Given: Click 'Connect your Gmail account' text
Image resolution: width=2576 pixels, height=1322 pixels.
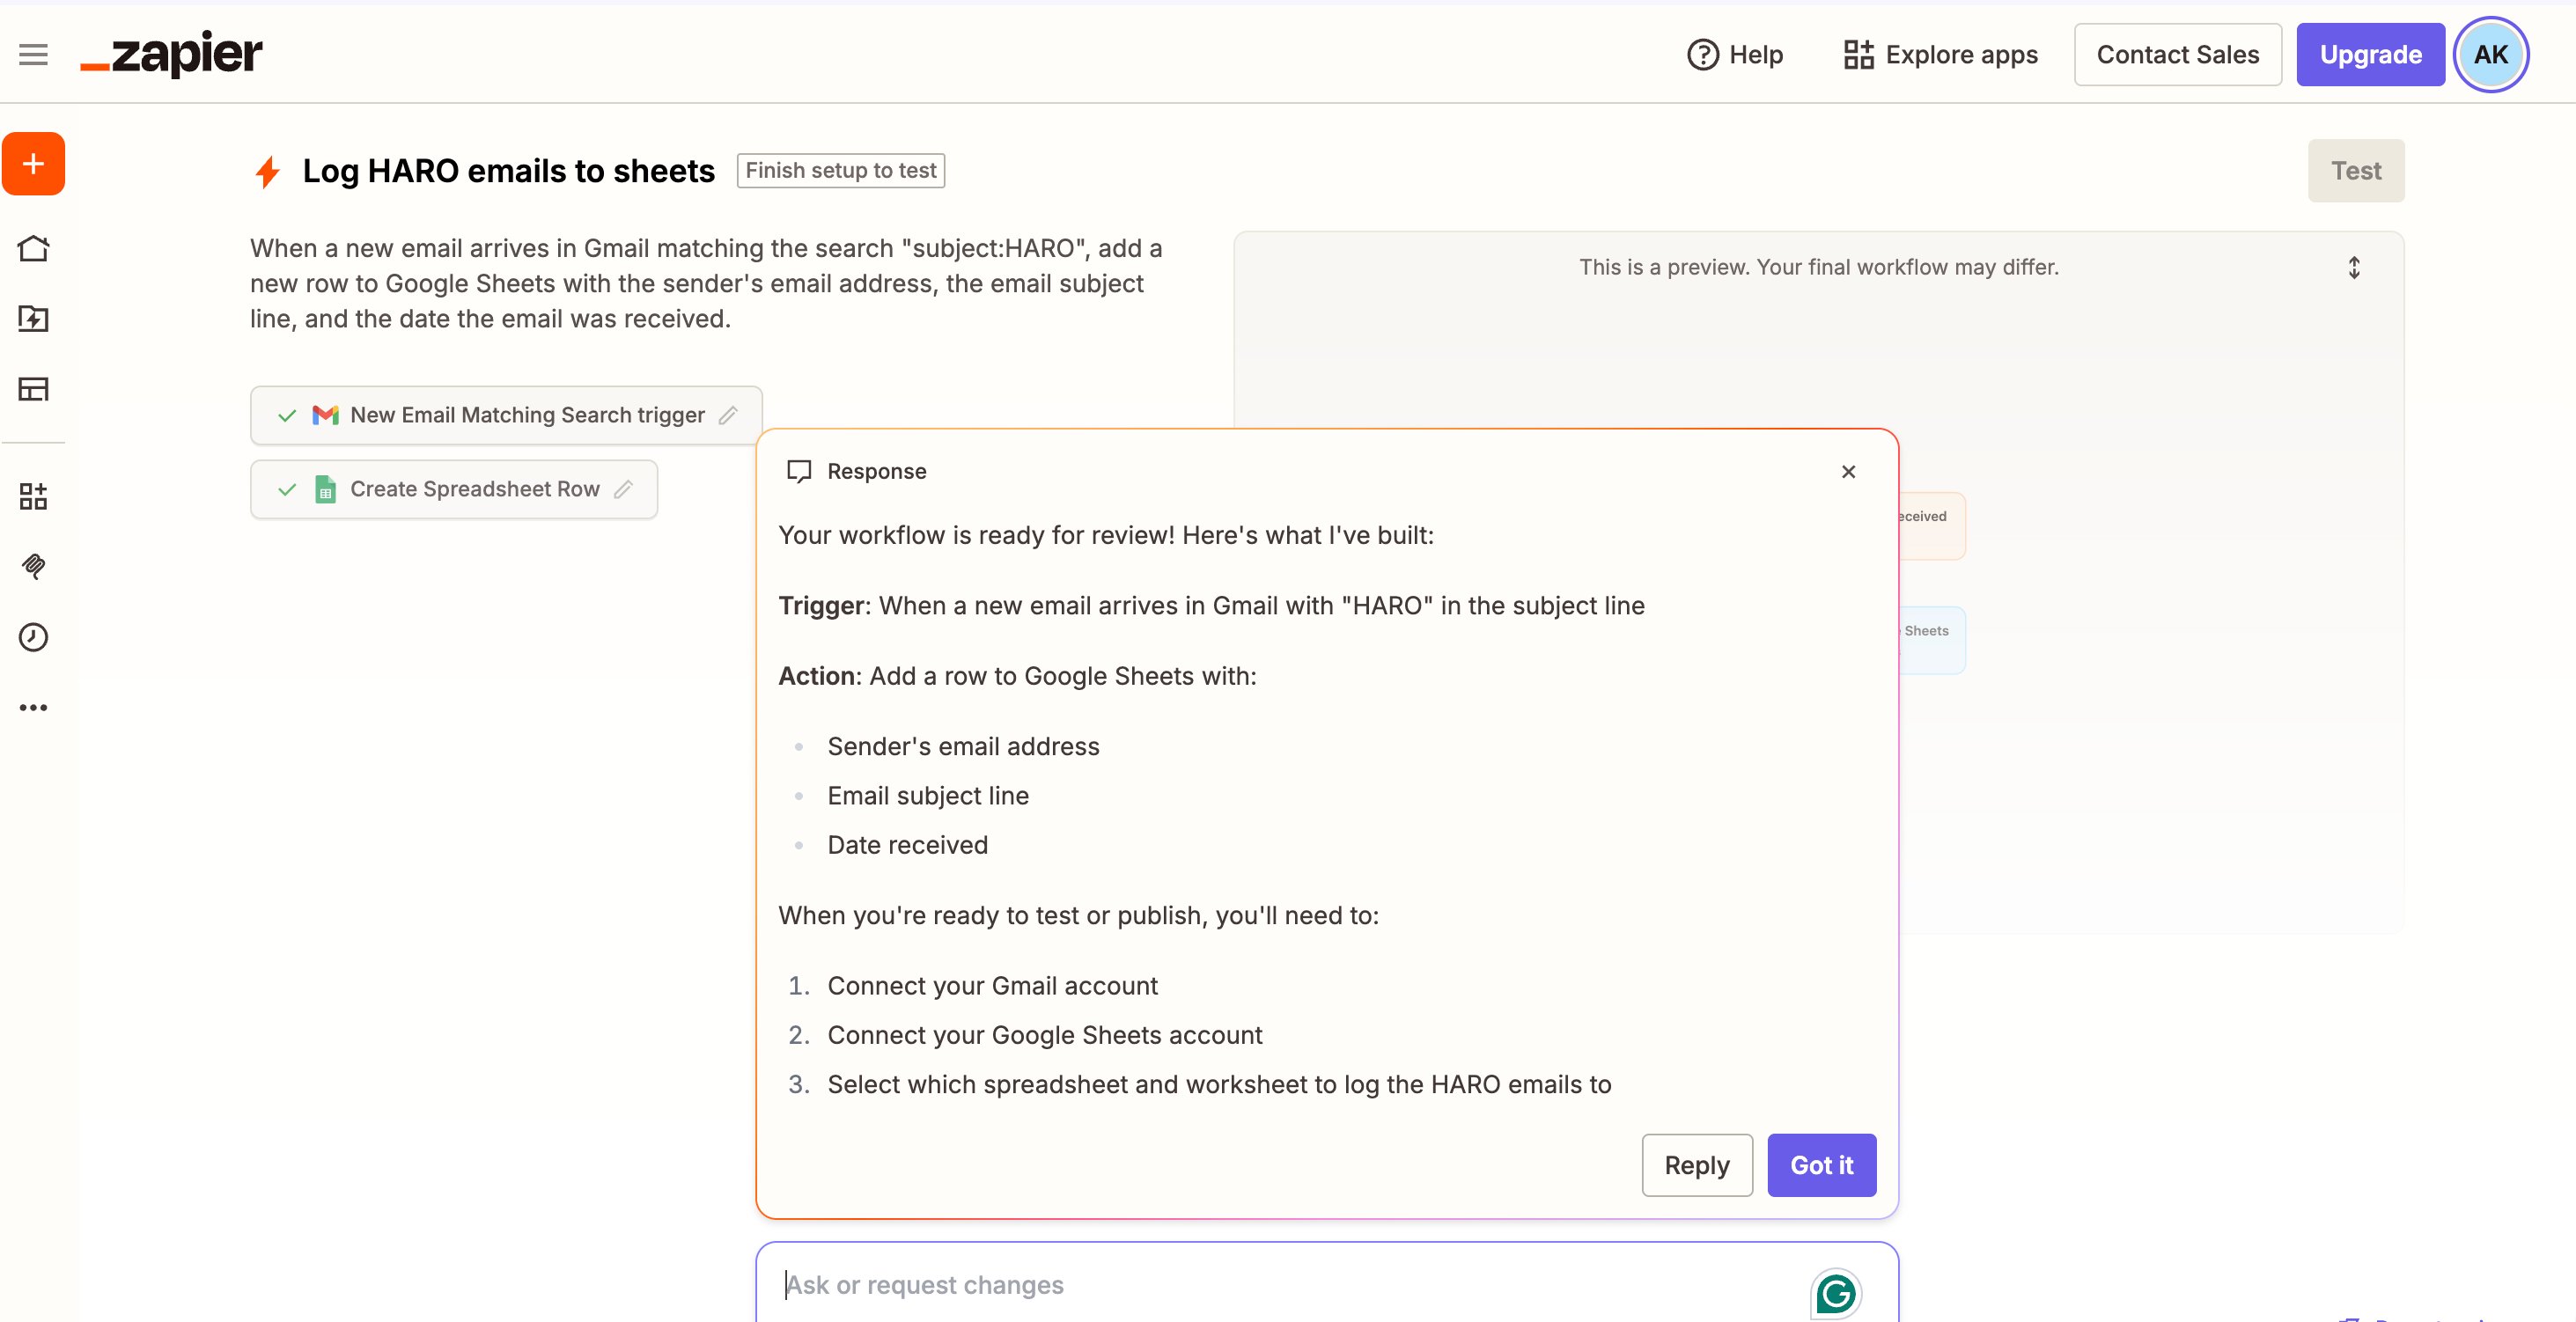Looking at the screenshot, I should pyautogui.click(x=992, y=986).
